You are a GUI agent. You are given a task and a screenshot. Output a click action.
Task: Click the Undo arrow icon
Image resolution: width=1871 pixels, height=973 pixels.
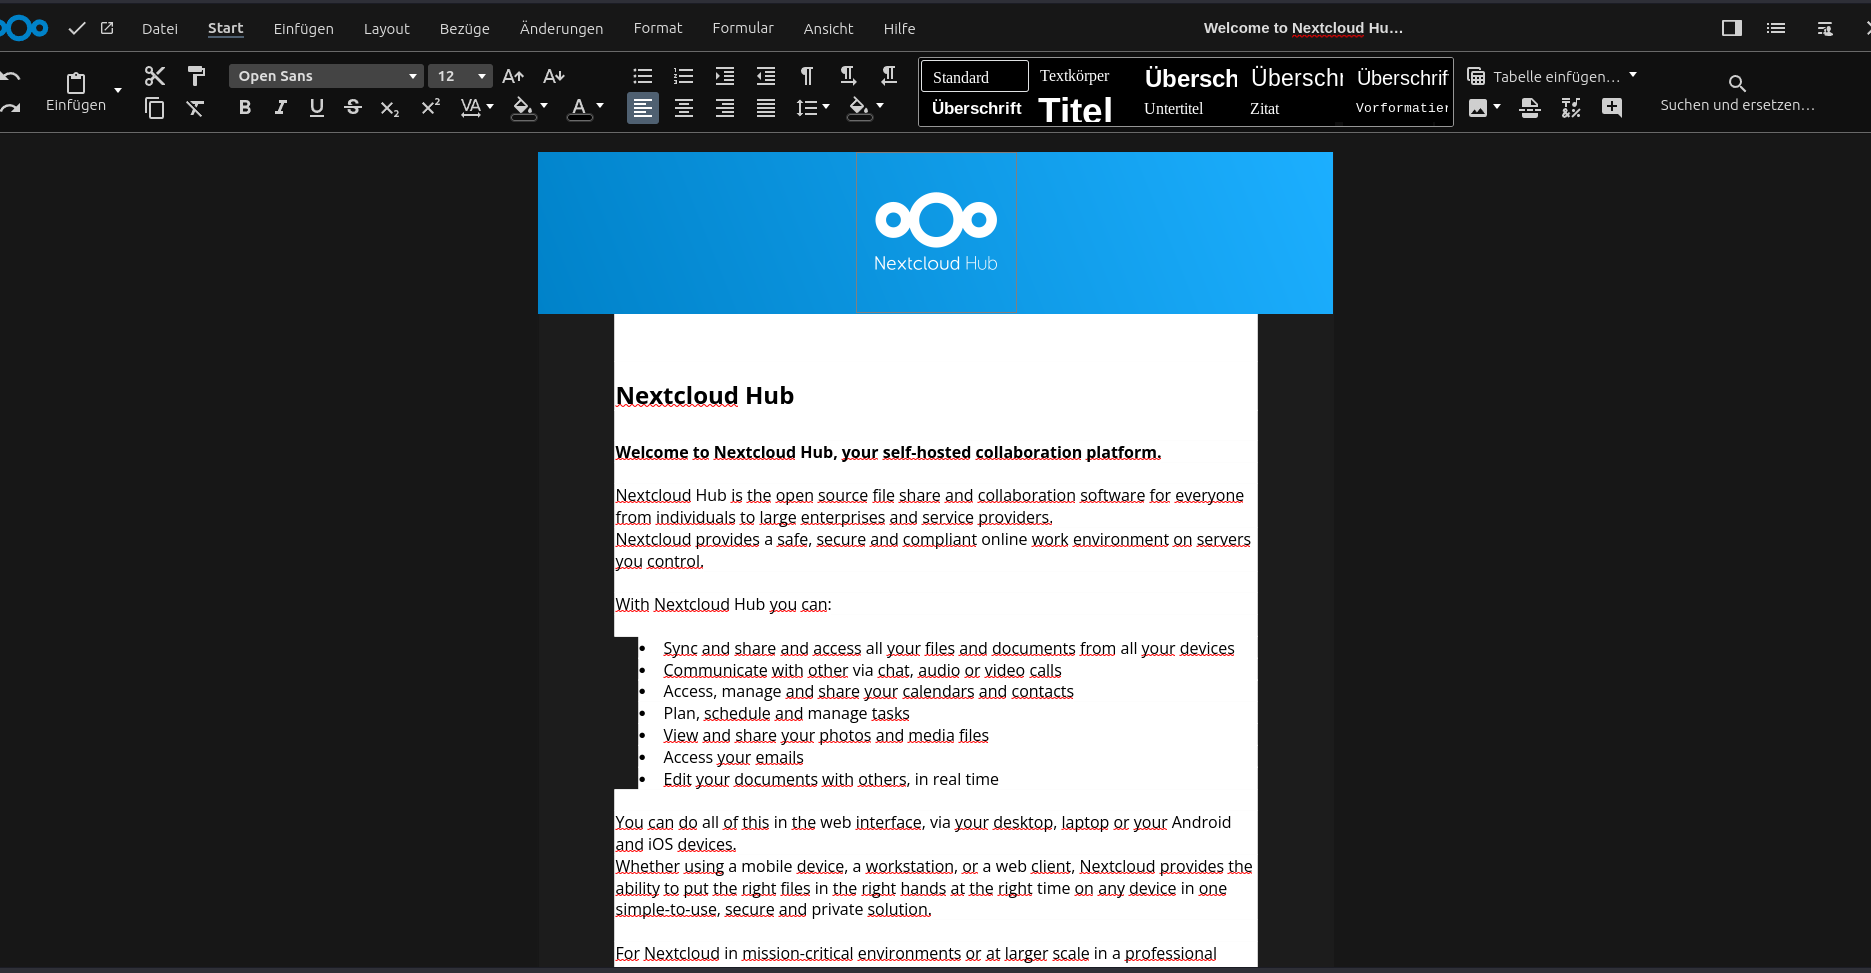(x=10, y=77)
